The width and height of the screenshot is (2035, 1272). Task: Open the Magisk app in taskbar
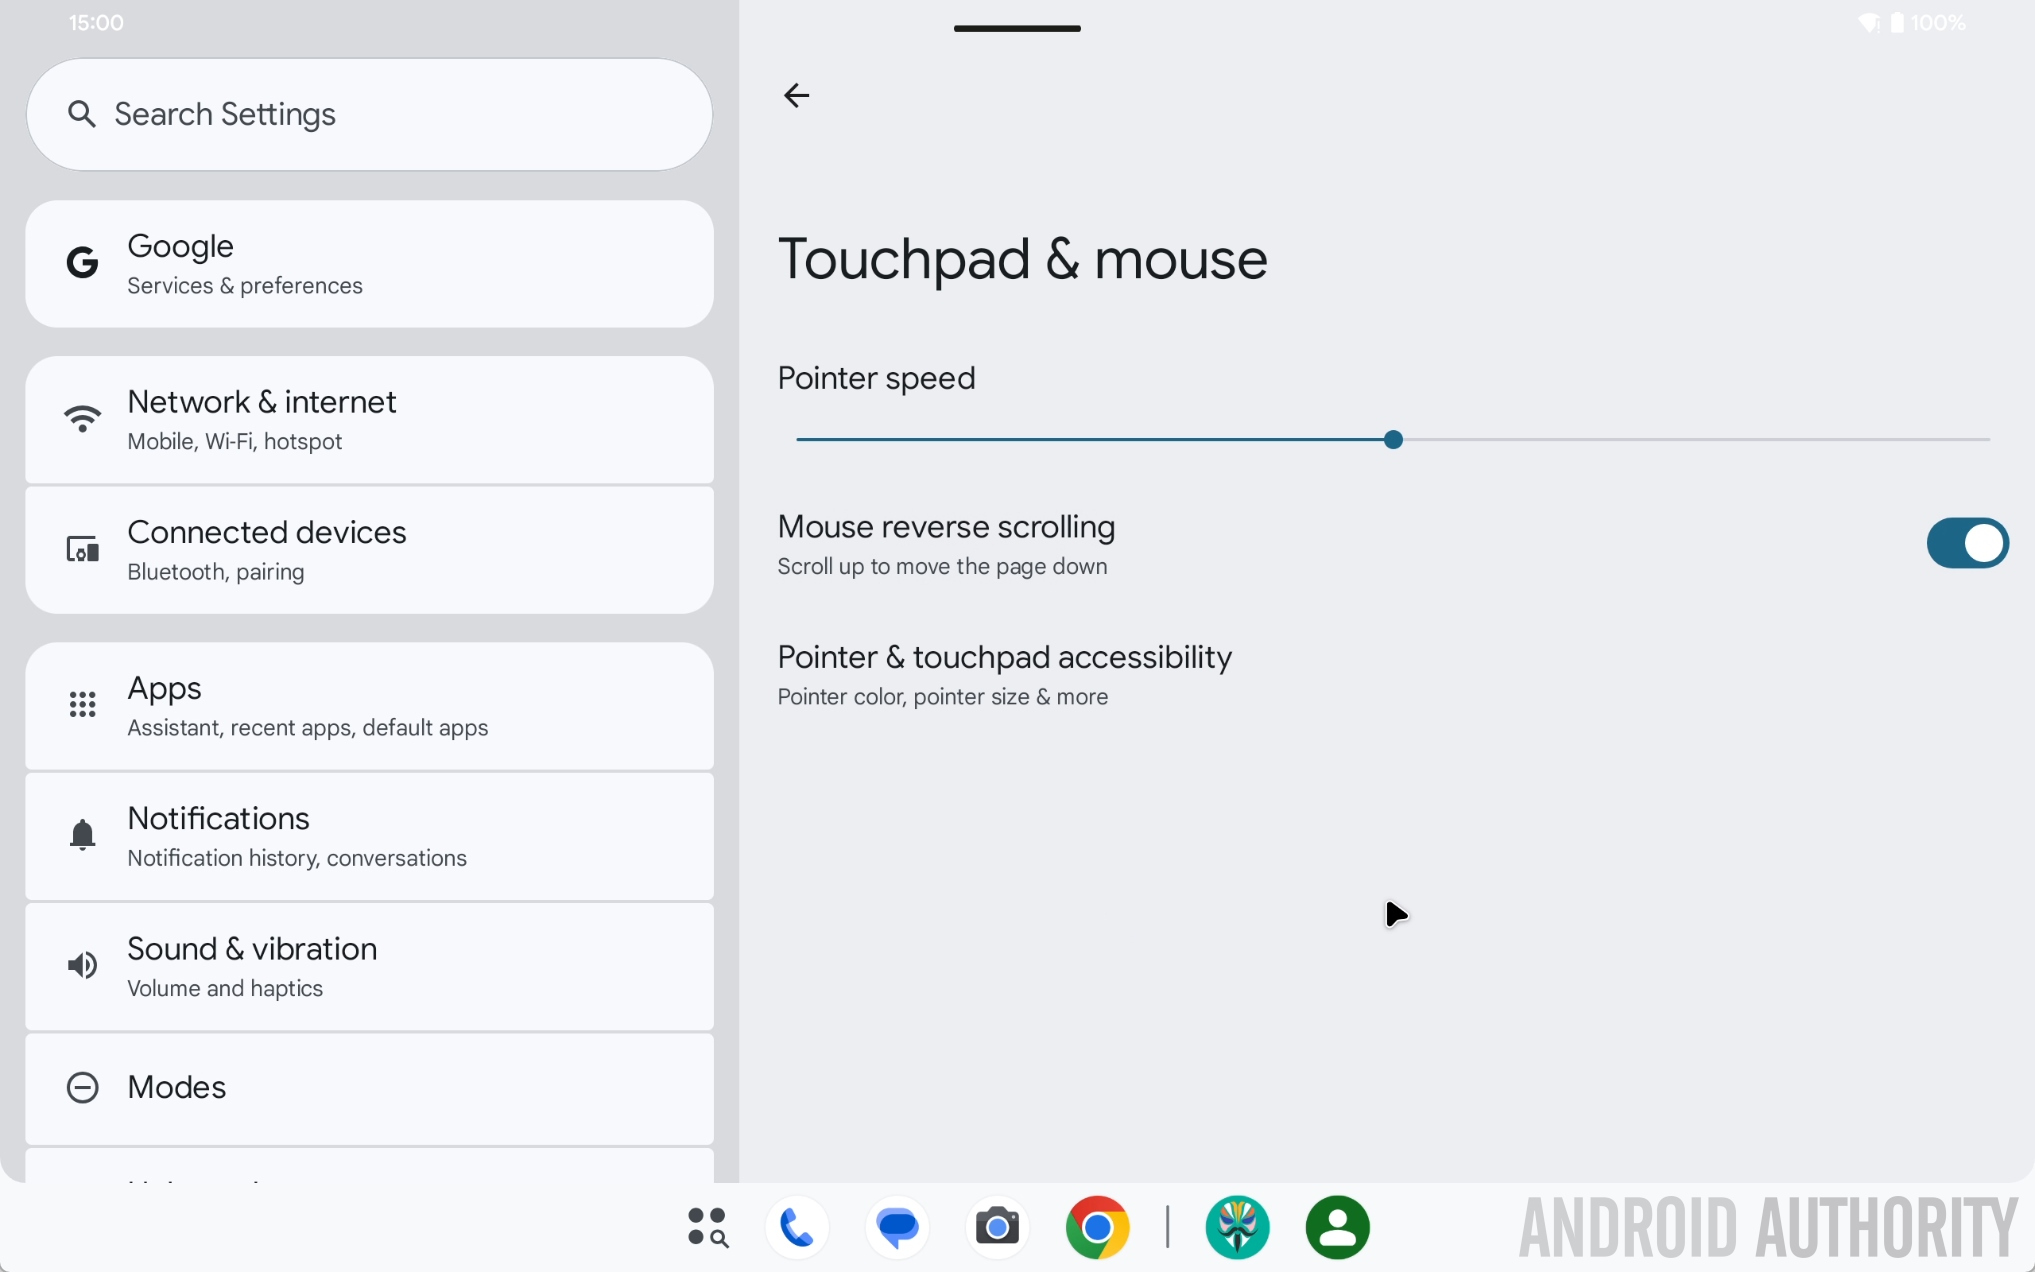pyautogui.click(x=1237, y=1227)
